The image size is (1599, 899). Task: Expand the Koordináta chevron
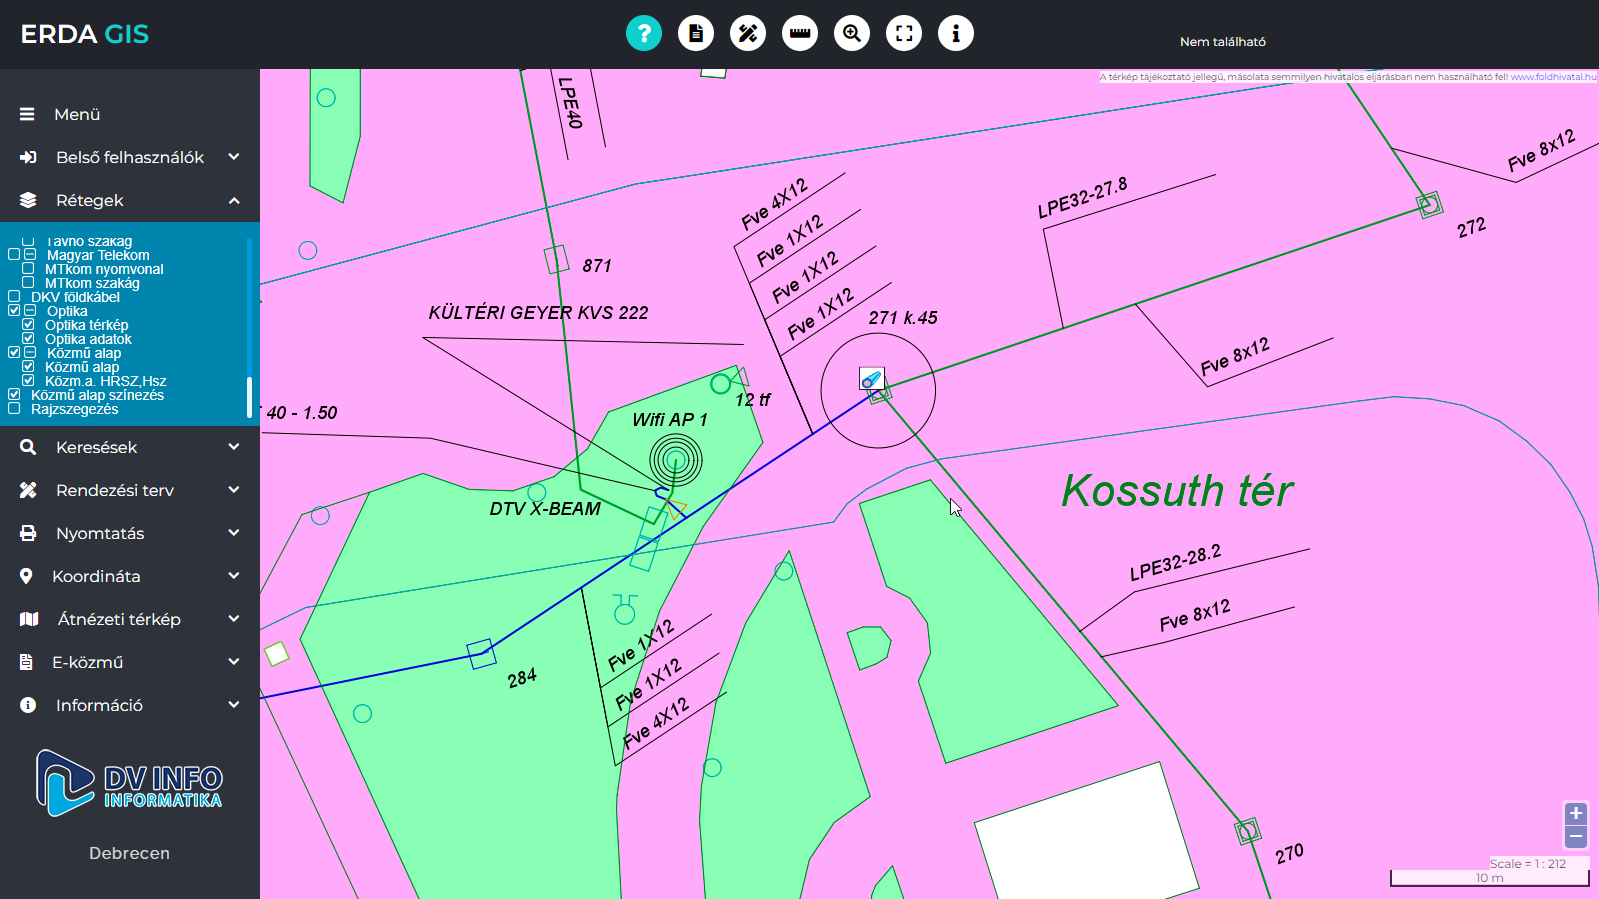click(x=234, y=576)
